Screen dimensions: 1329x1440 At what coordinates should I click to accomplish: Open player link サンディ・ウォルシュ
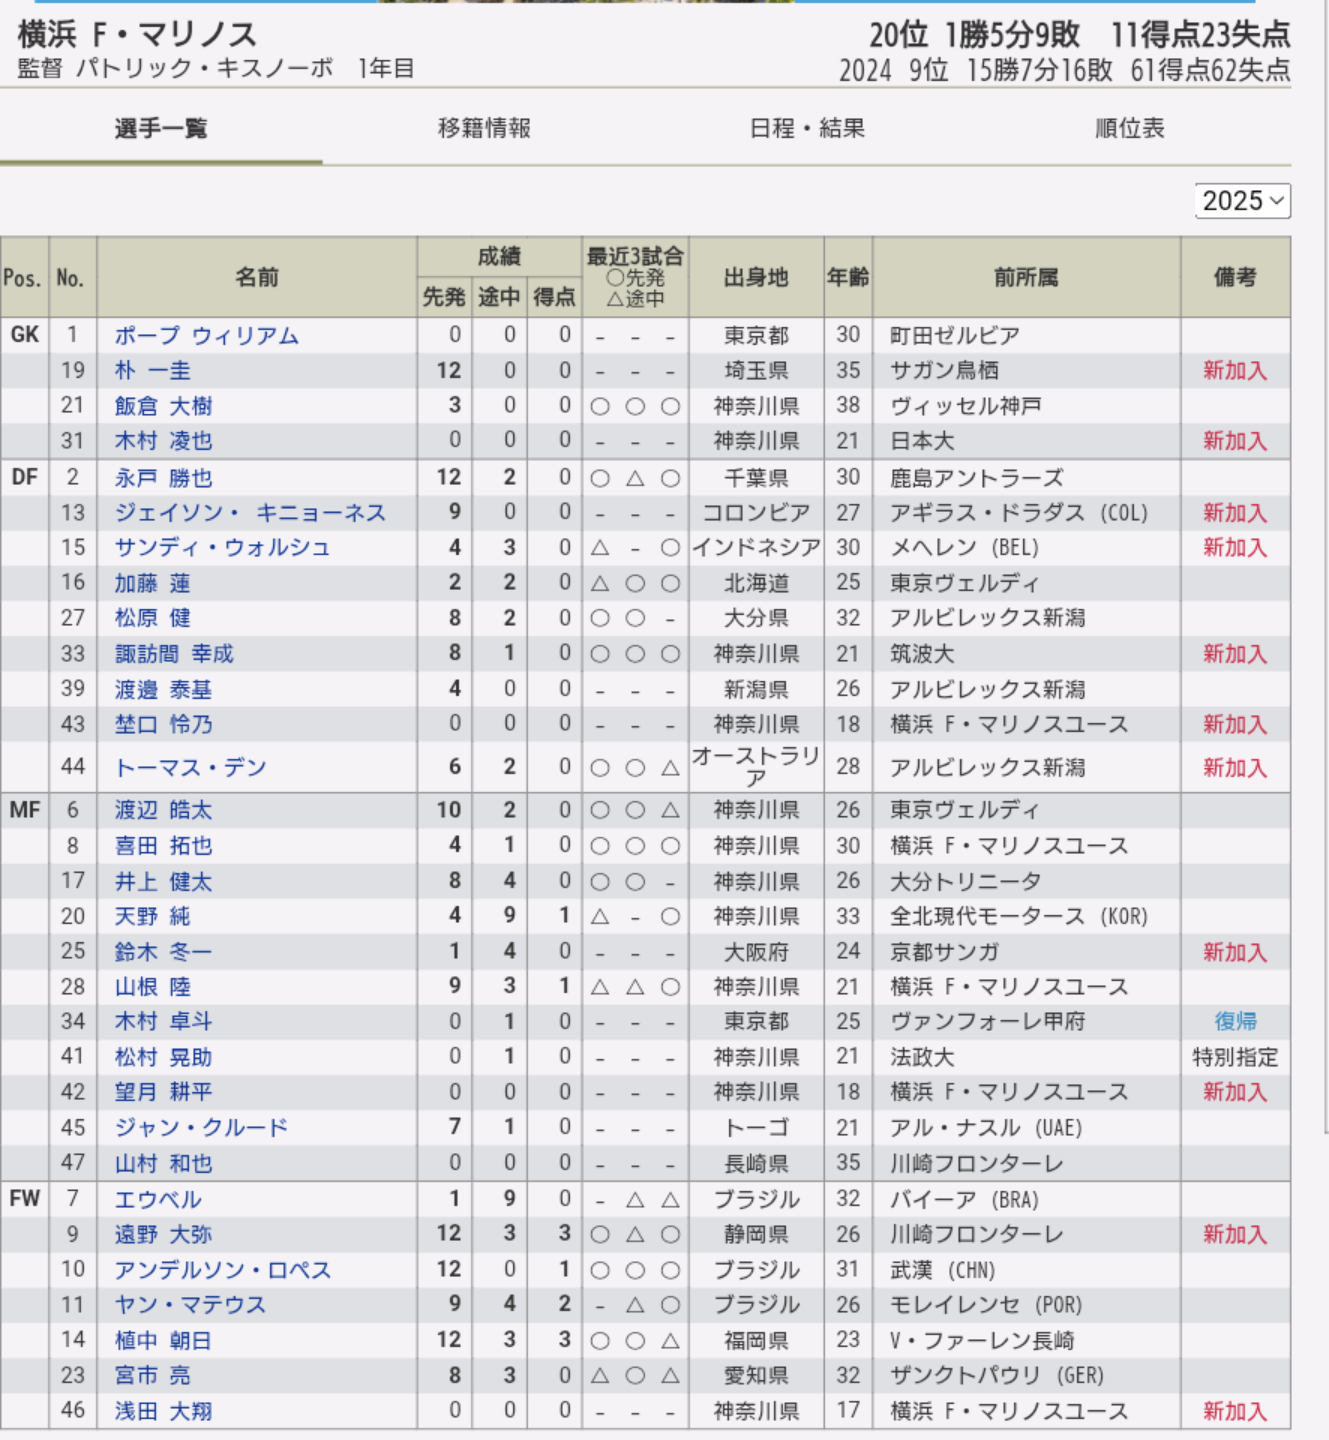[x=222, y=548]
